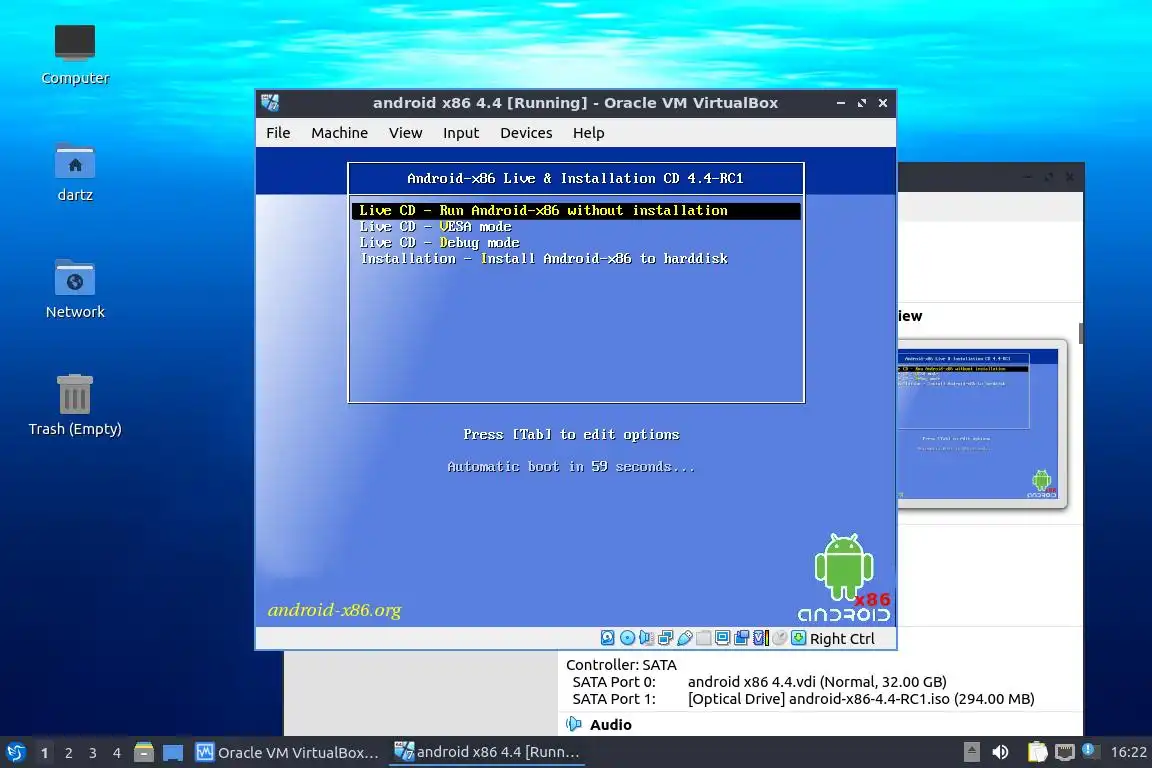
Task: Open the file manager taskbar icon
Action: (x=144, y=753)
